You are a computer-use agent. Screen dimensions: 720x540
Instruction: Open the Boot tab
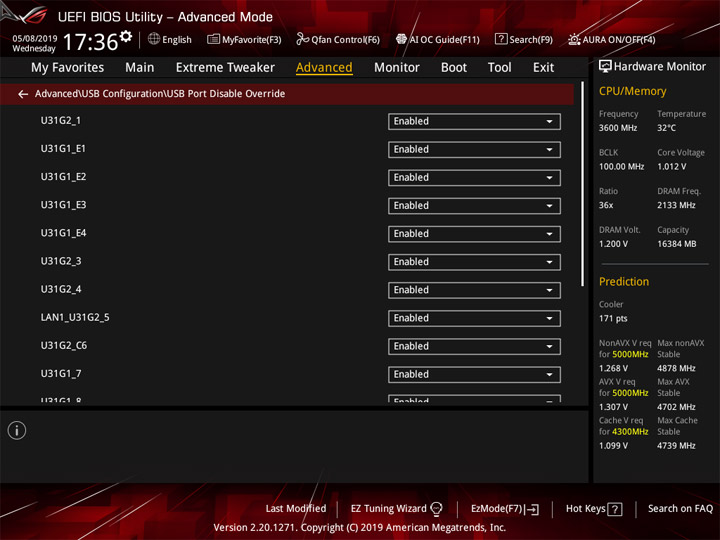pos(454,68)
